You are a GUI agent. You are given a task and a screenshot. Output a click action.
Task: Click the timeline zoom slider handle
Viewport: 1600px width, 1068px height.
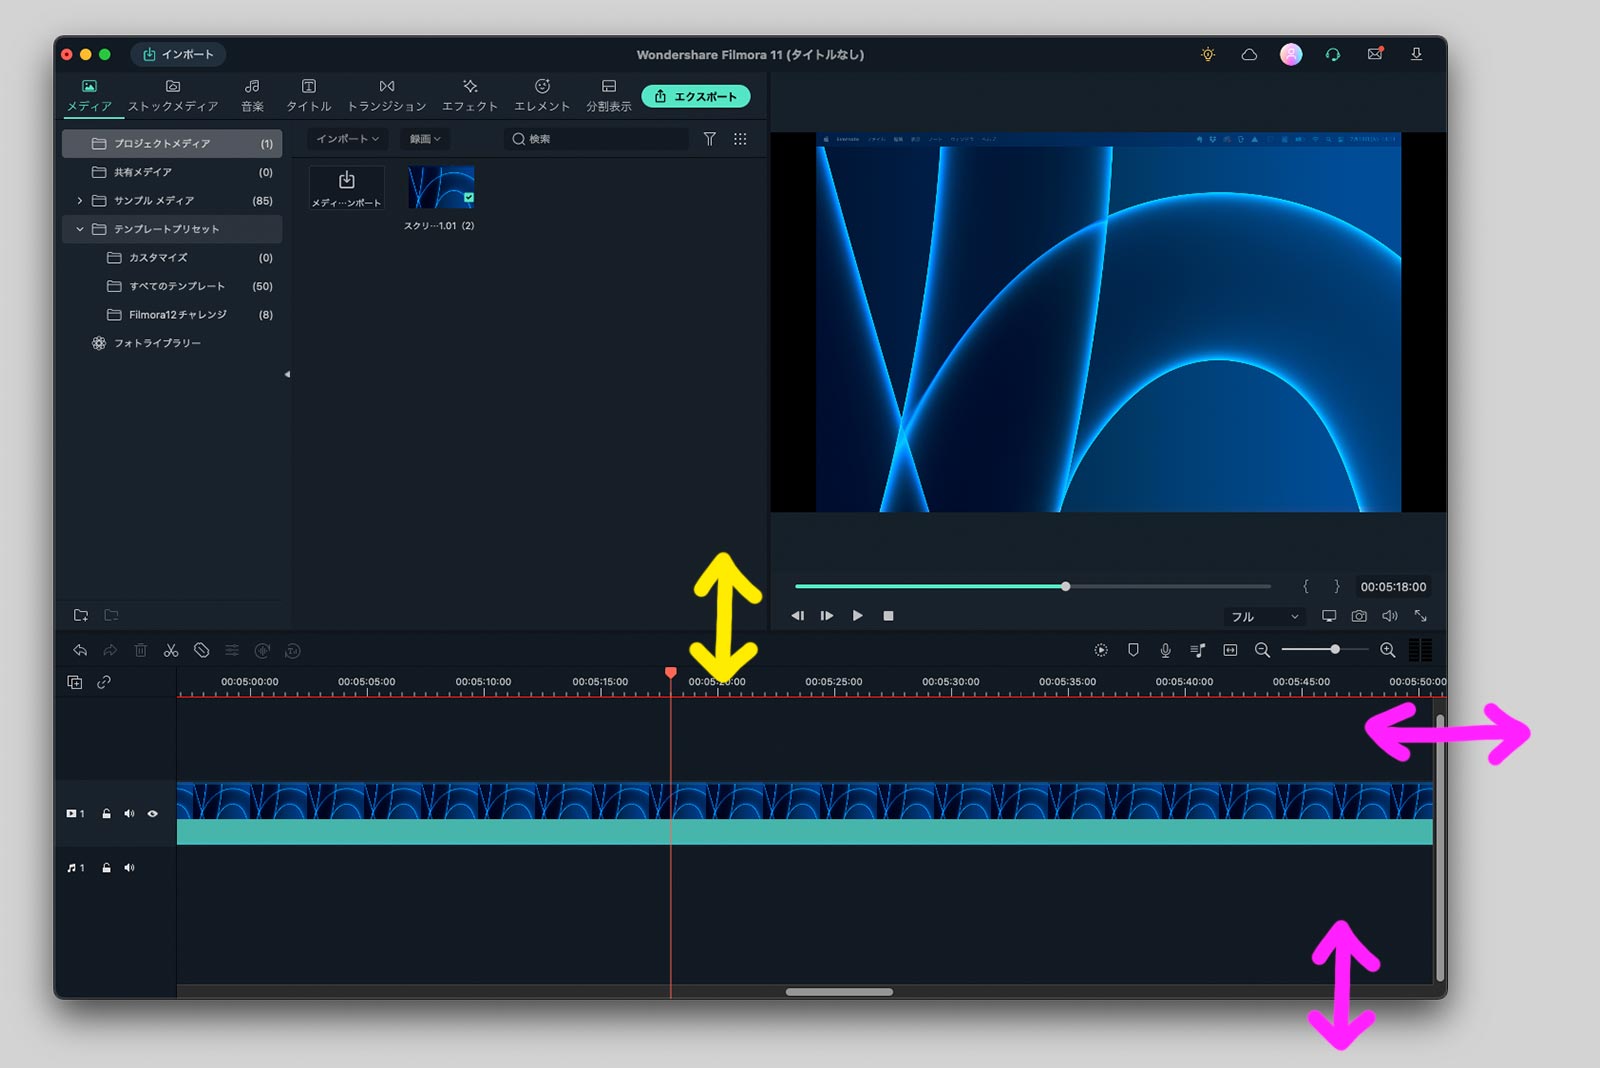[1335, 650]
